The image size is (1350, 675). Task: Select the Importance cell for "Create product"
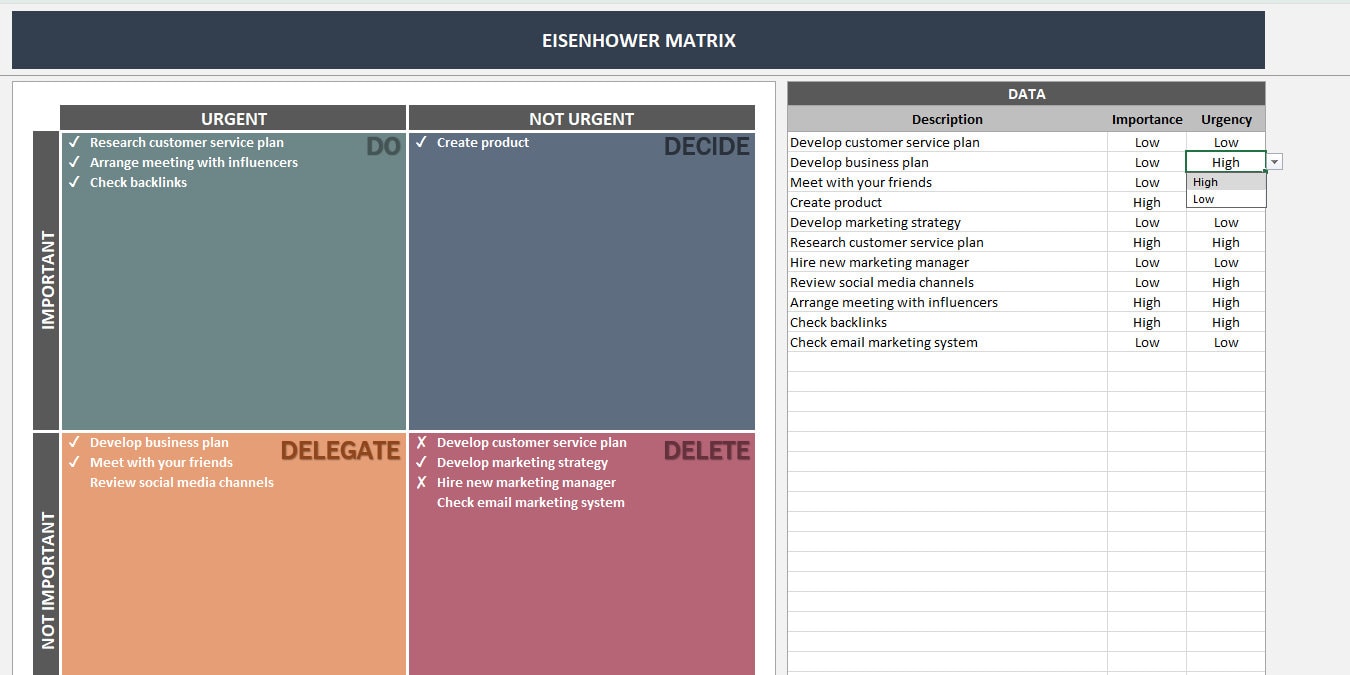[1146, 202]
